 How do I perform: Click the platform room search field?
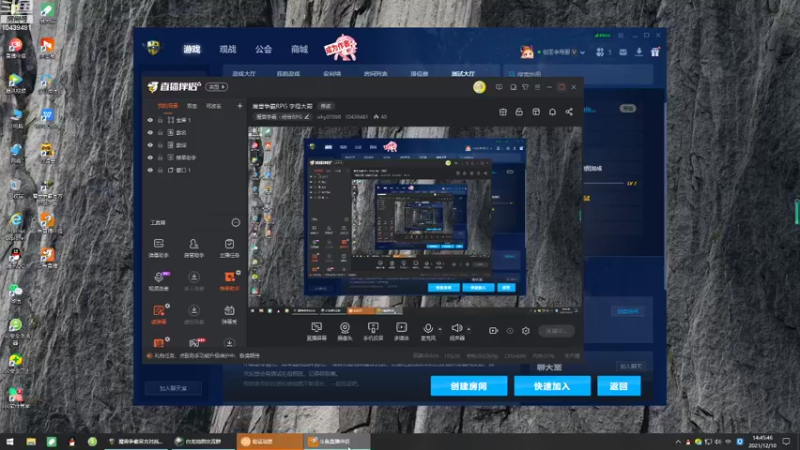pos(578,74)
